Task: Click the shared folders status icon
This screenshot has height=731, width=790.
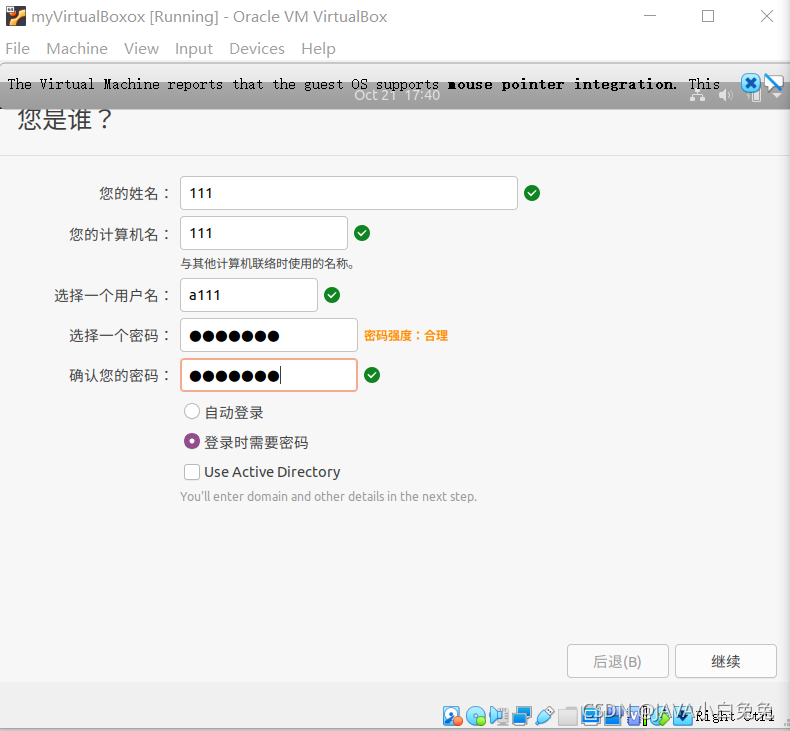Action: pyautogui.click(x=568, y=716)
